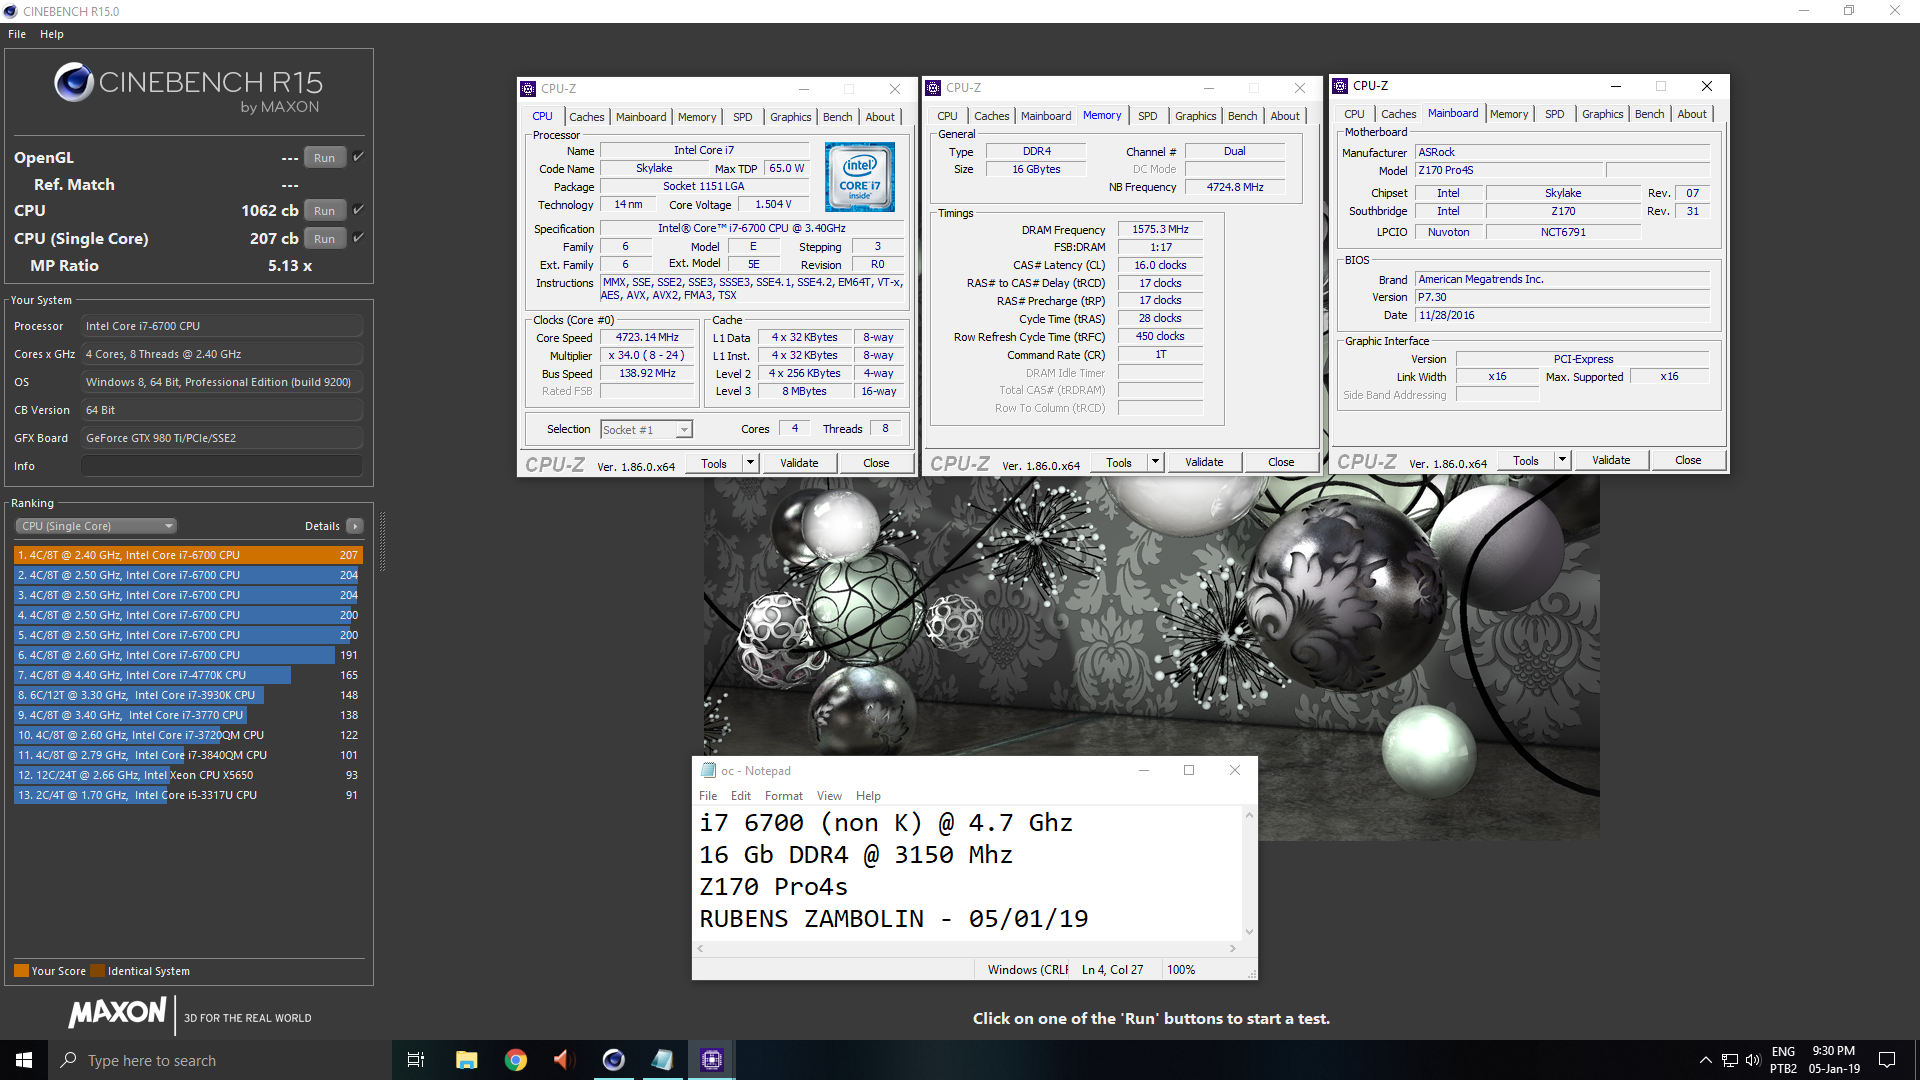This screenshot has height=1080, width=1920.
Task: Select ranking row 7 i7-4770K CPU
Action: point(188,675)
